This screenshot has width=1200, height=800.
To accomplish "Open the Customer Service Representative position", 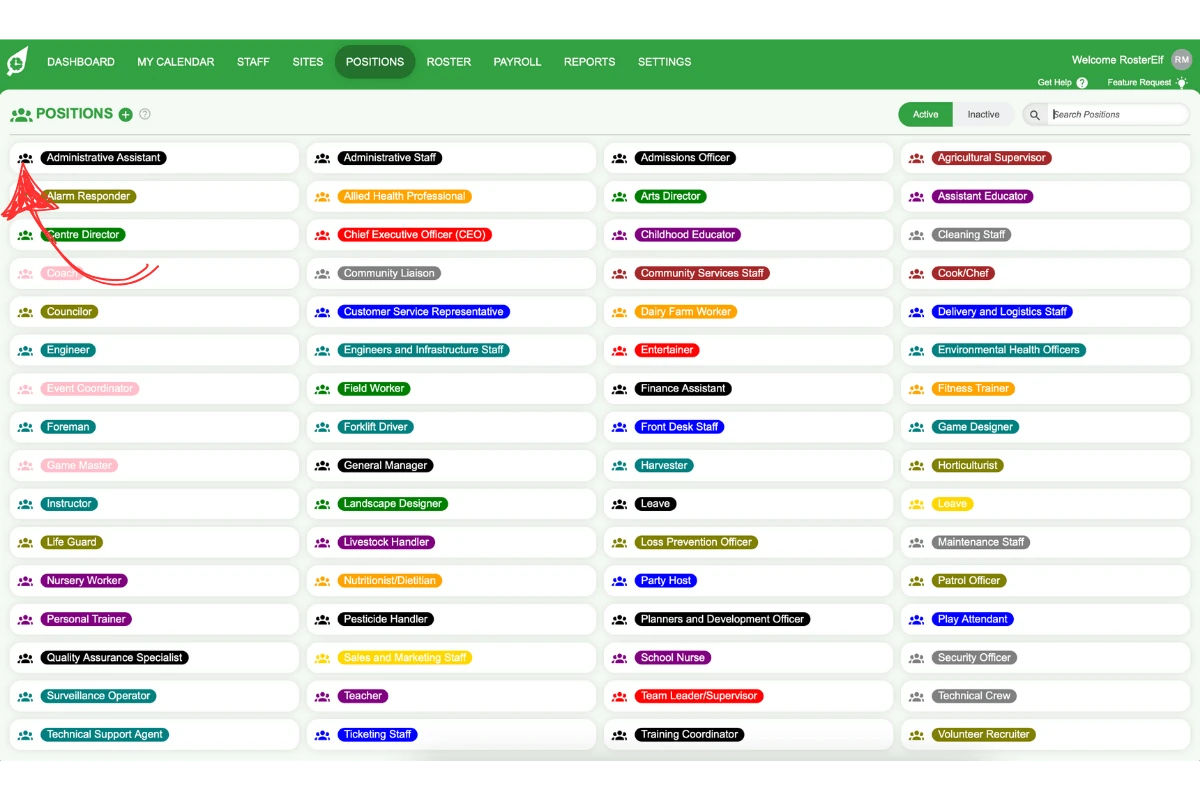I will 424,312.
